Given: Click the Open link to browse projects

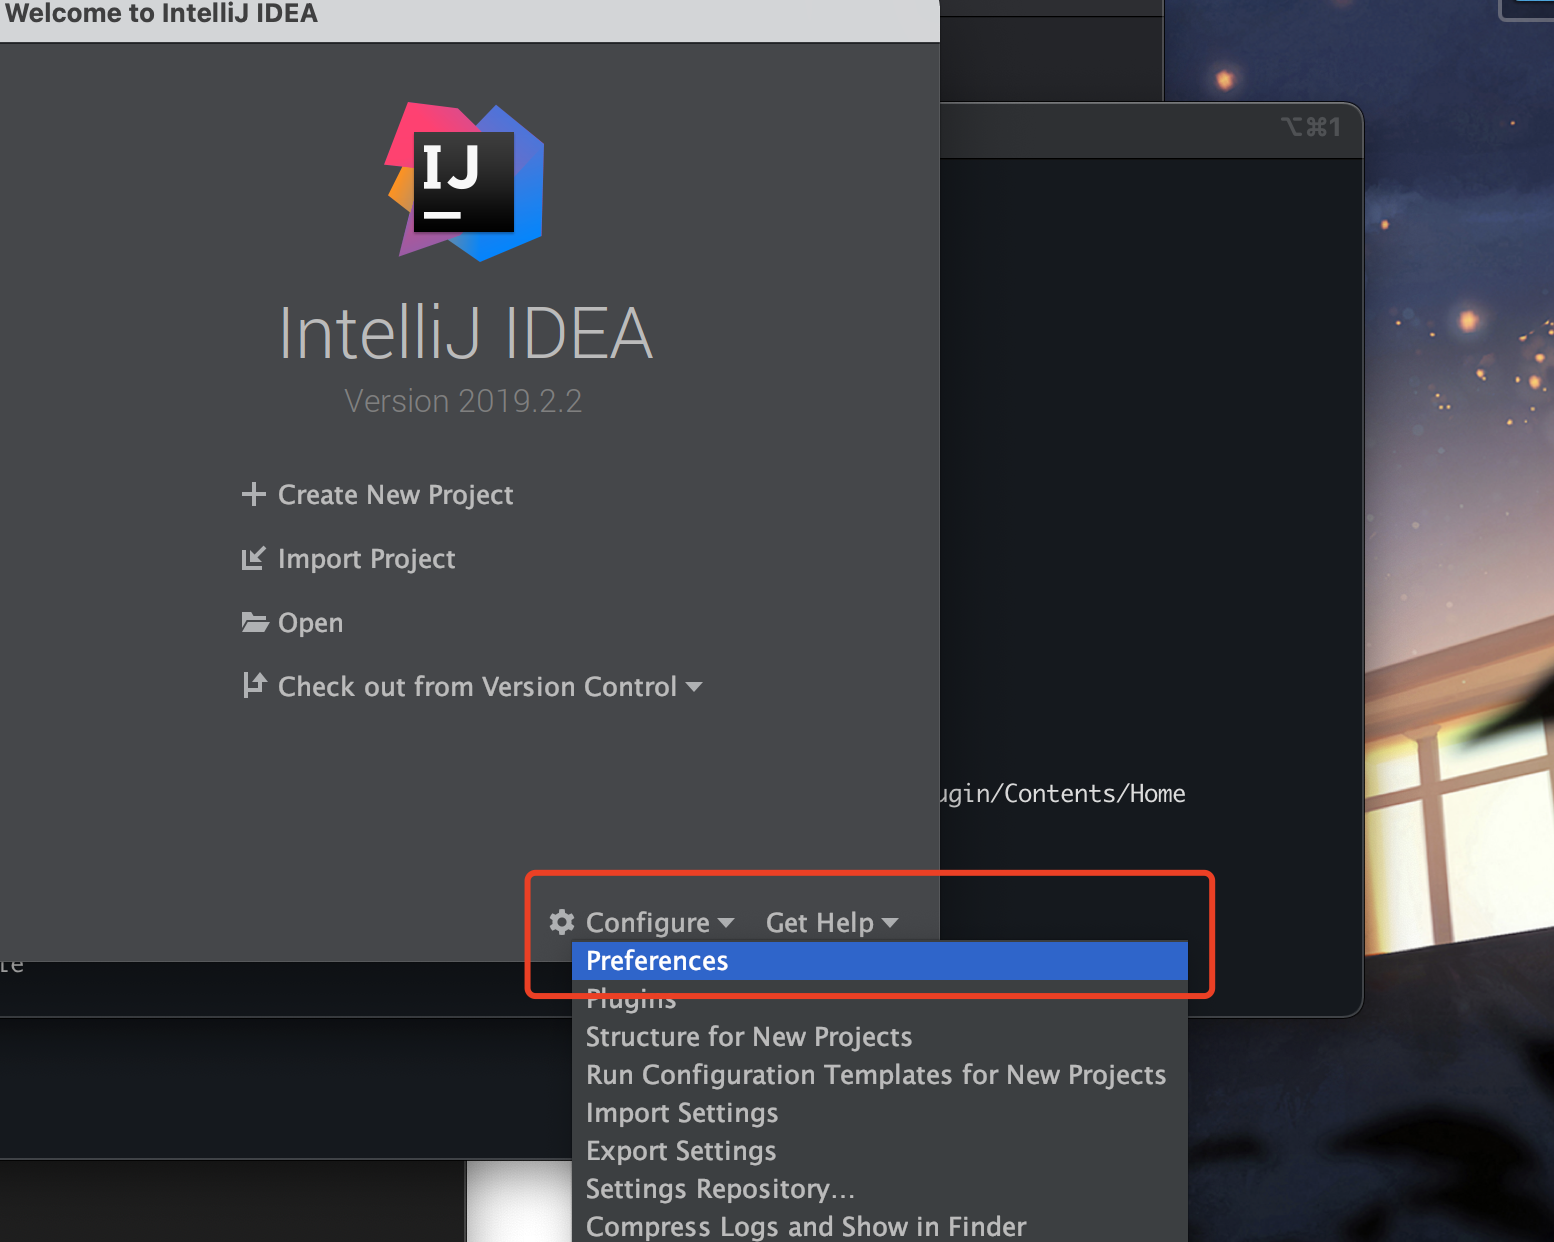Looking at the screenshot, I should pyautogui.click(x=310, y=622).
